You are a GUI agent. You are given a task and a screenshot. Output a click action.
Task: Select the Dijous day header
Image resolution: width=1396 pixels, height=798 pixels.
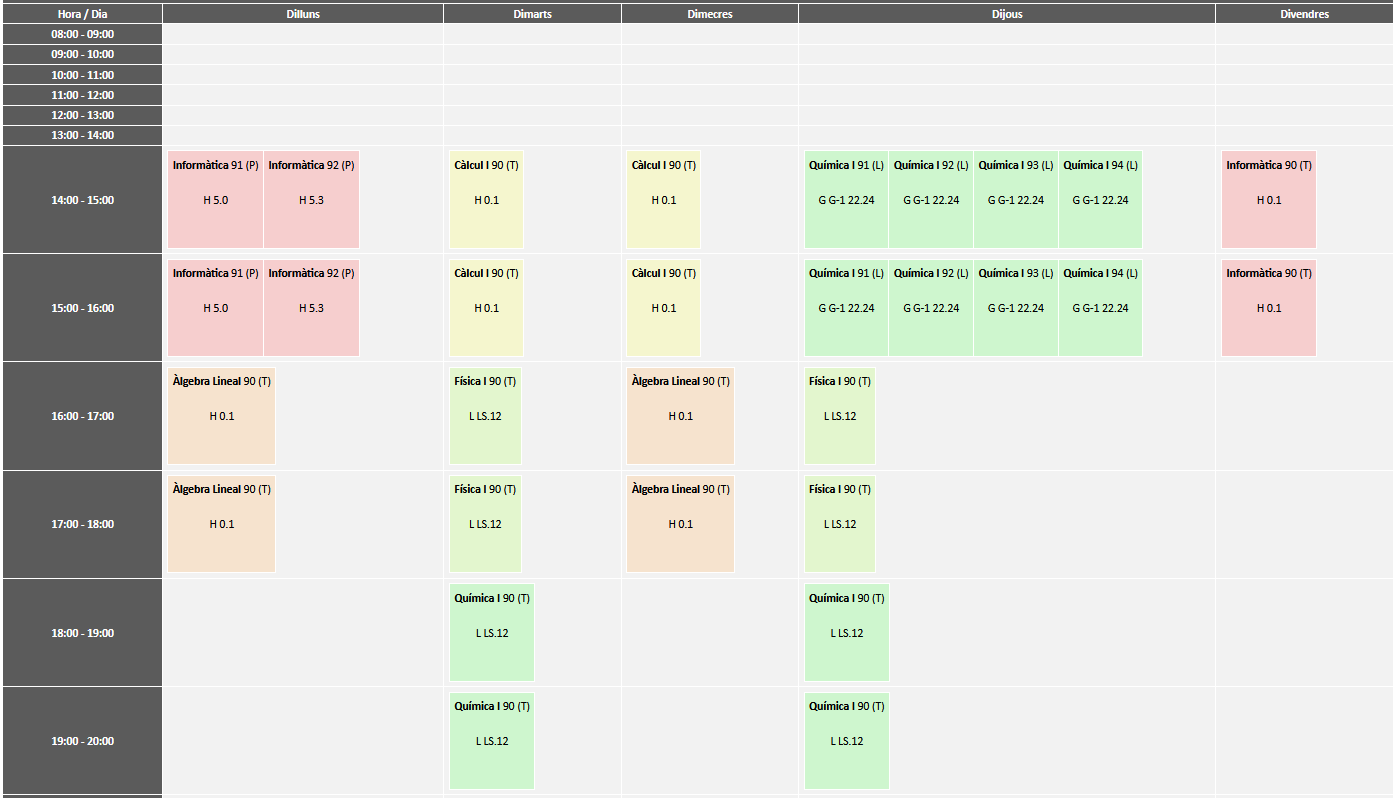(1006, 14)
